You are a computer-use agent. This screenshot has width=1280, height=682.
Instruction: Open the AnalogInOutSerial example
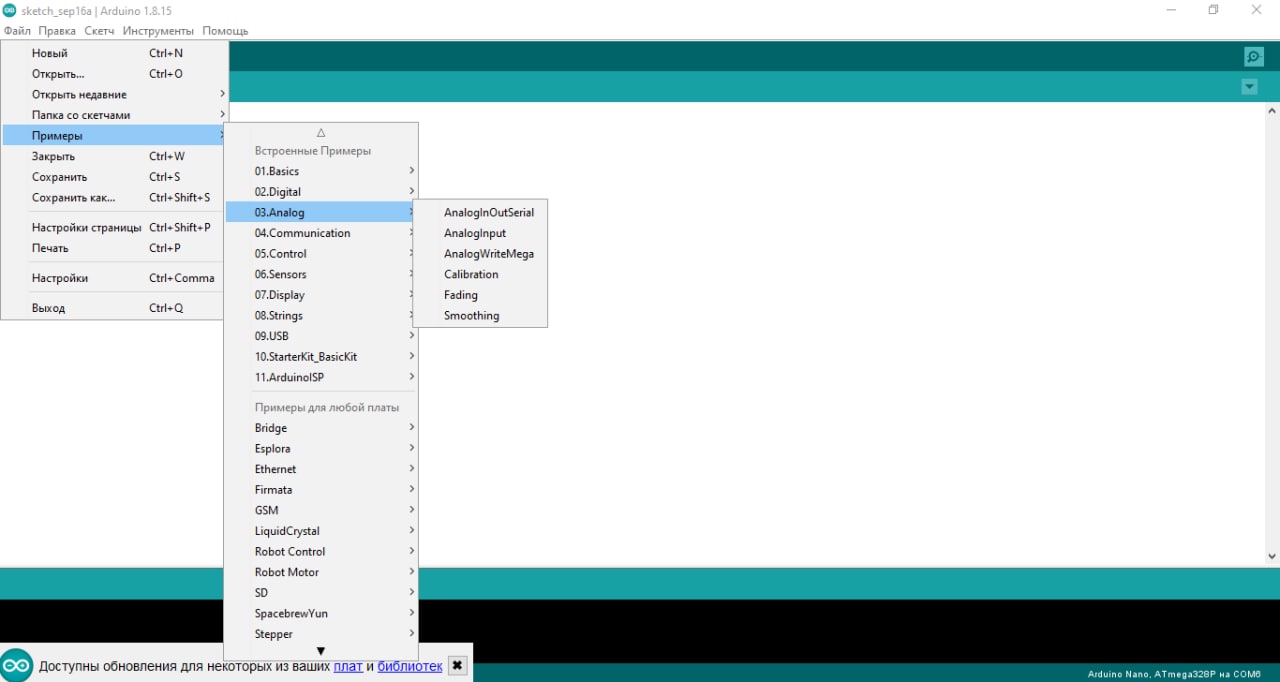point(481,212)
